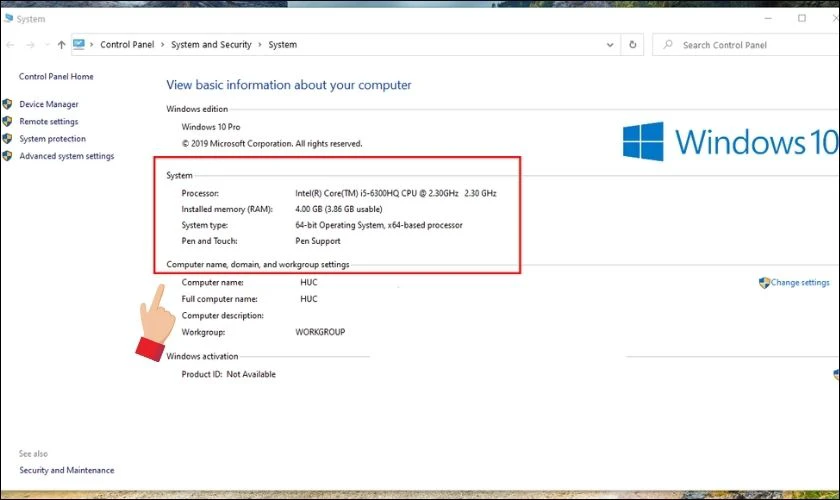Click the System protection shield icon
The width and height of the screenshot is (840, 500).
pos(8,139)
